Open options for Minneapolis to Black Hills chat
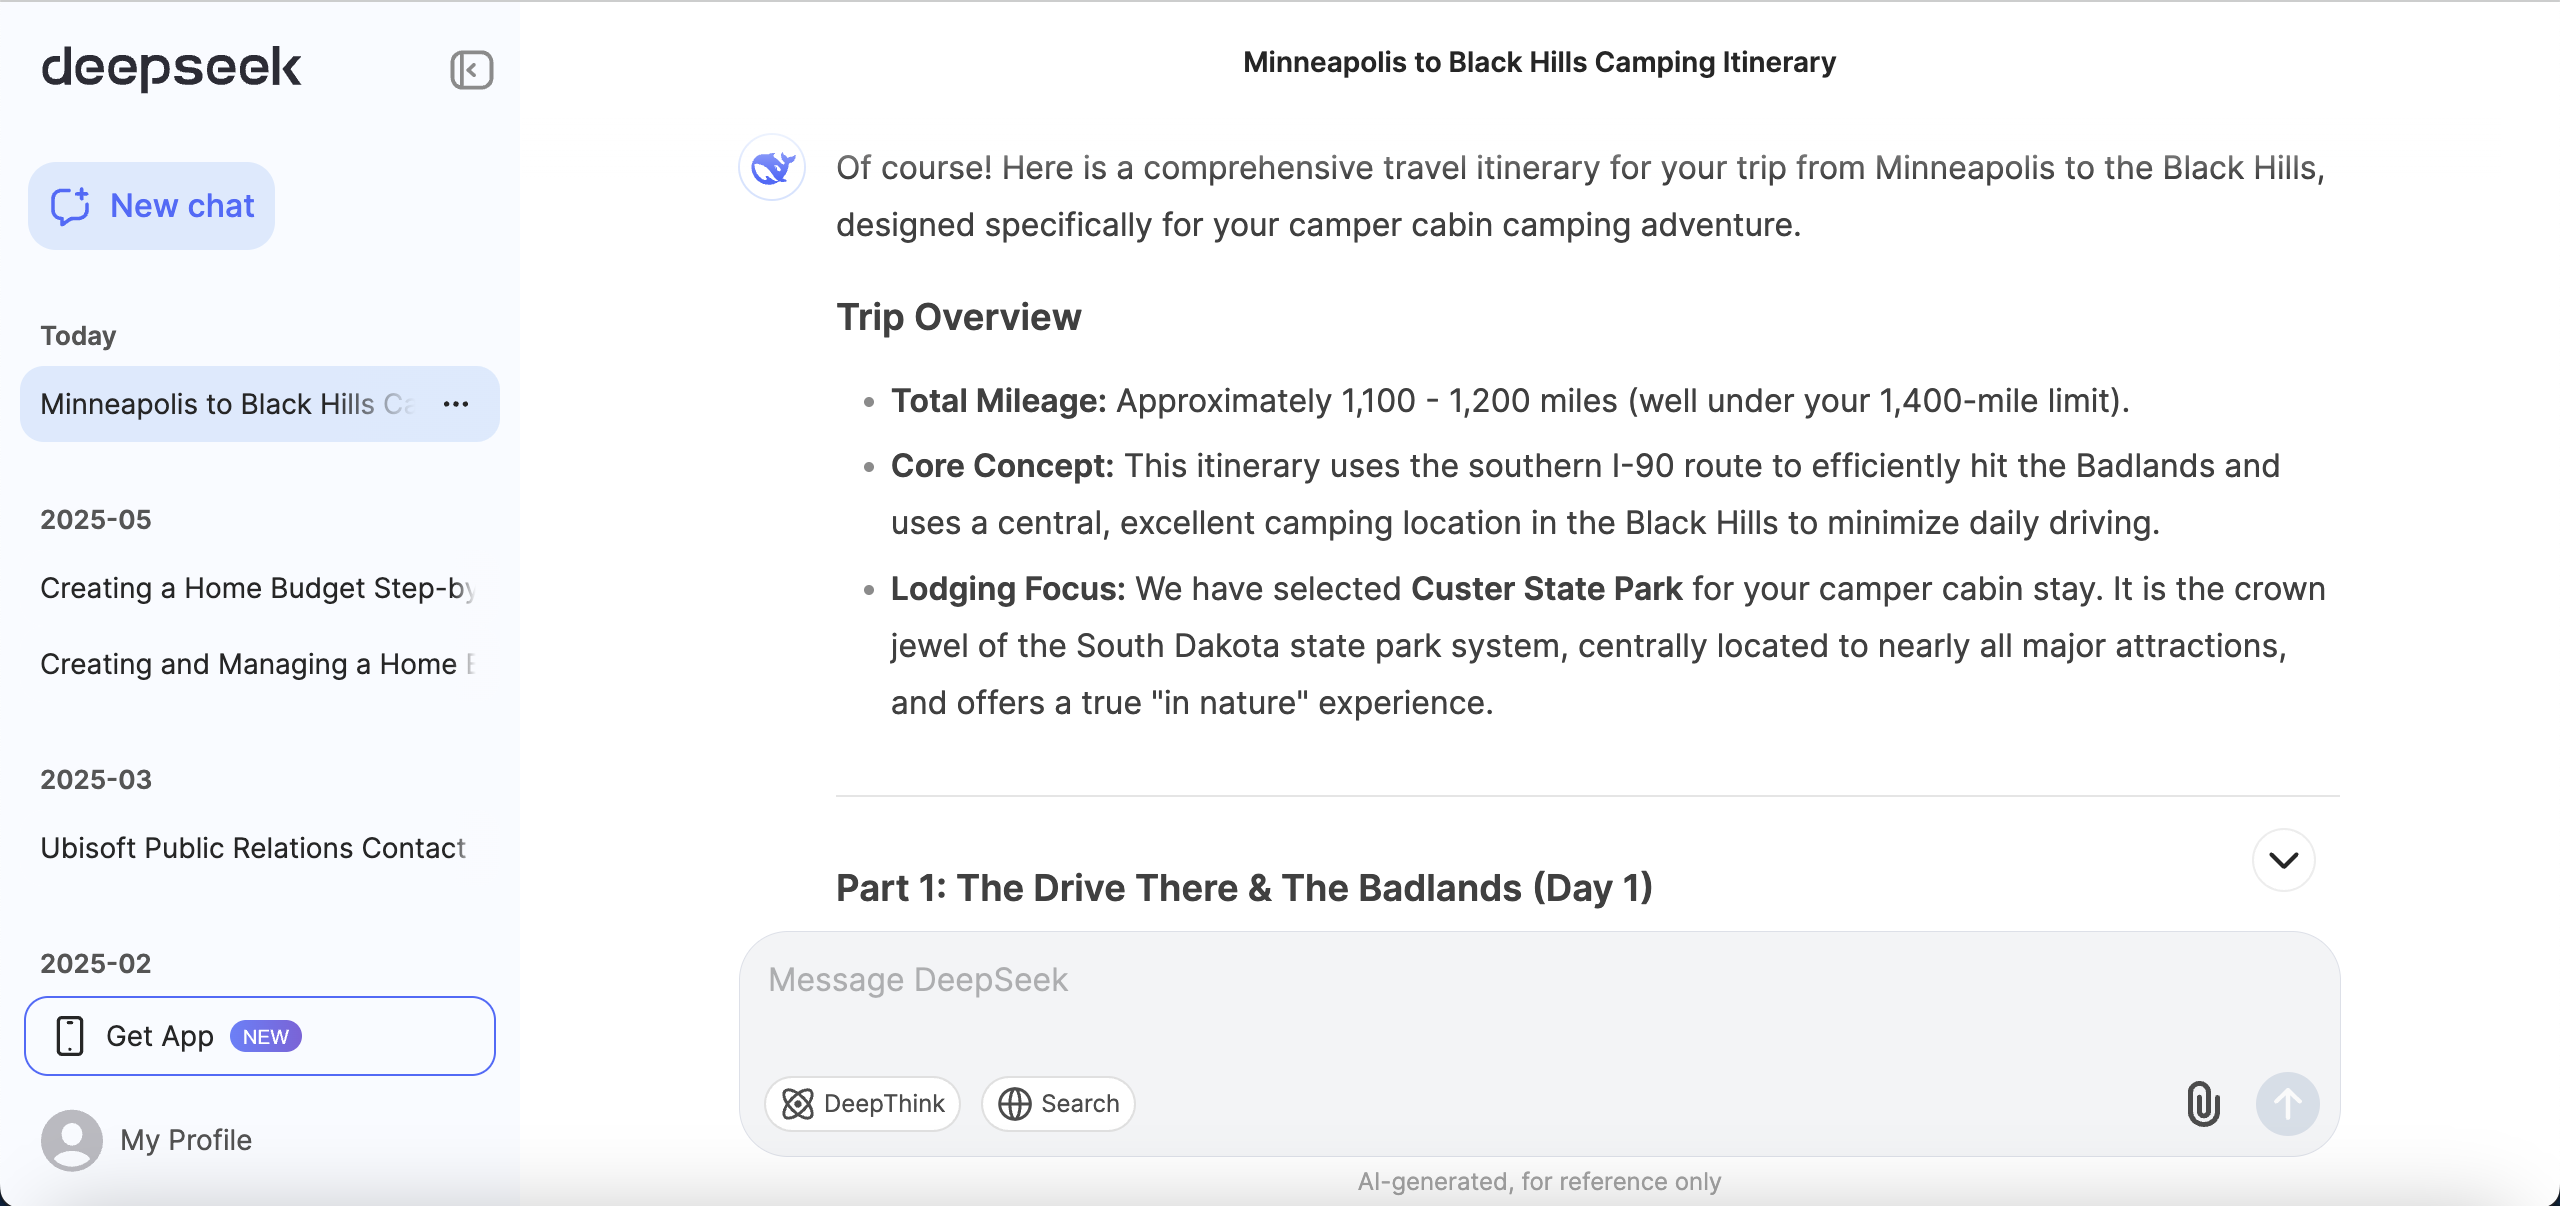 pos(456,404)
